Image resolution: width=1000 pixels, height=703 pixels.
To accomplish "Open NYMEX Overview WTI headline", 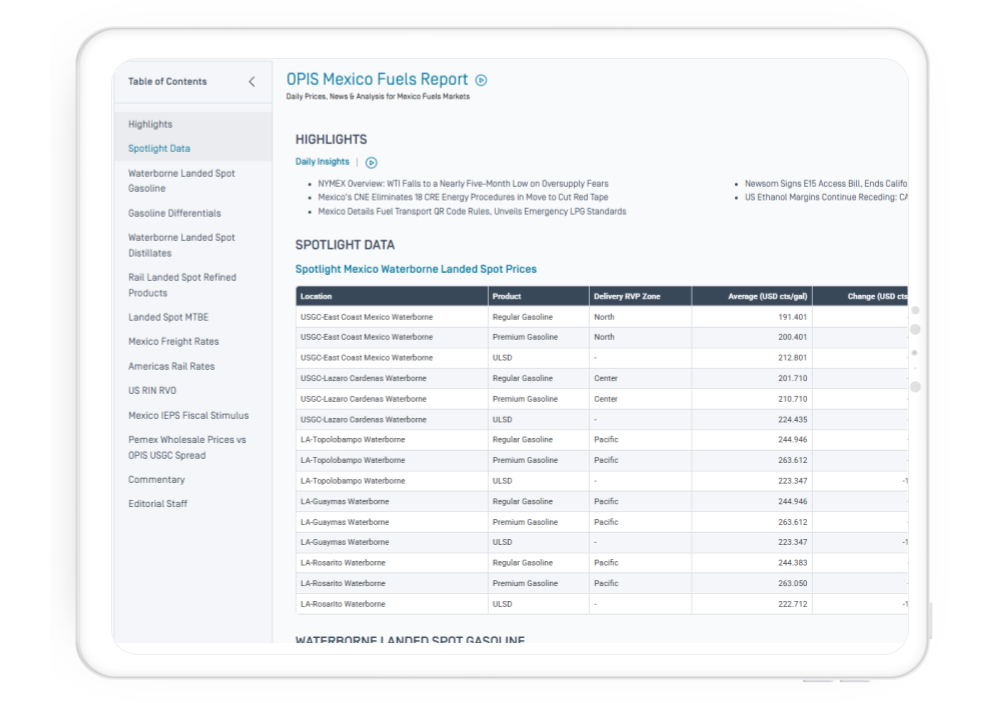I will [x=462, y=184].
